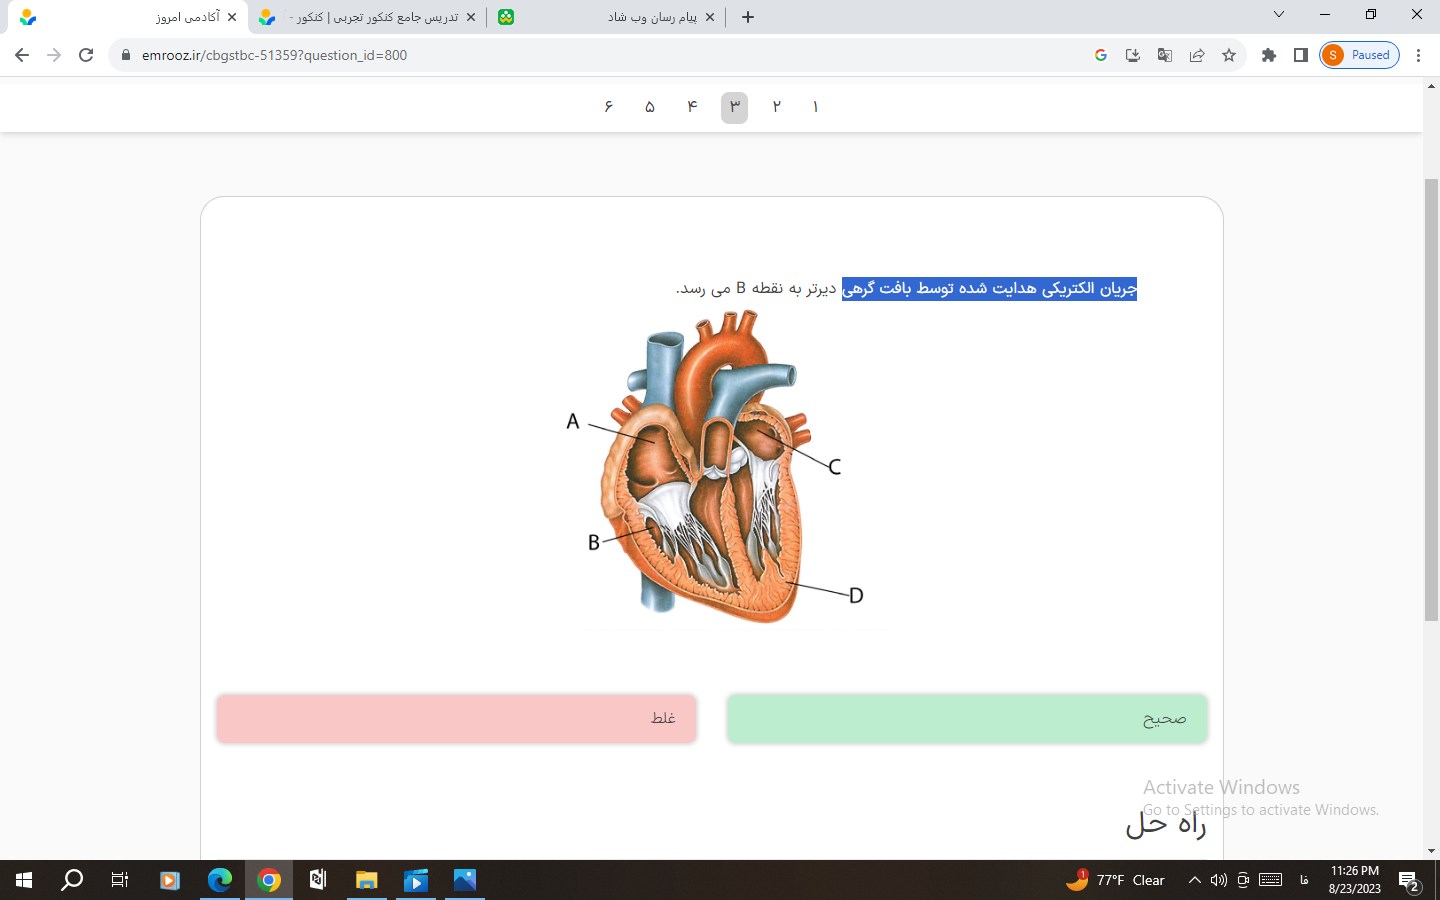Go to question number ۱
Image resolution: width=1440 pixels, height=900 pixels.
816,107
